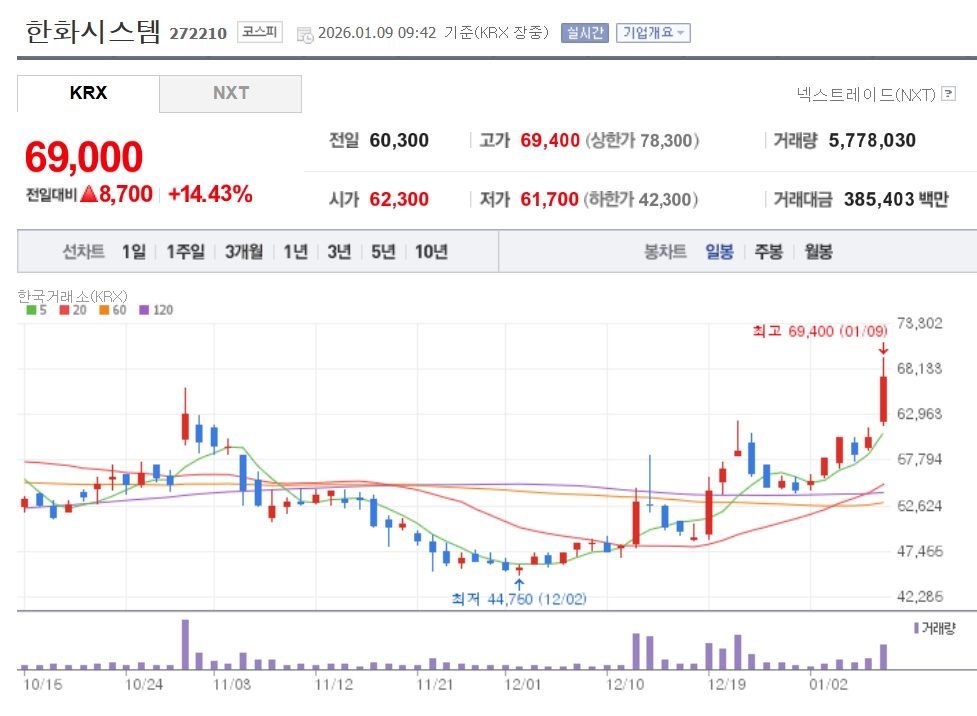Click the red 최고 high marker arrow
Screen dimensions: 977x716
click(x=883, y=348)
